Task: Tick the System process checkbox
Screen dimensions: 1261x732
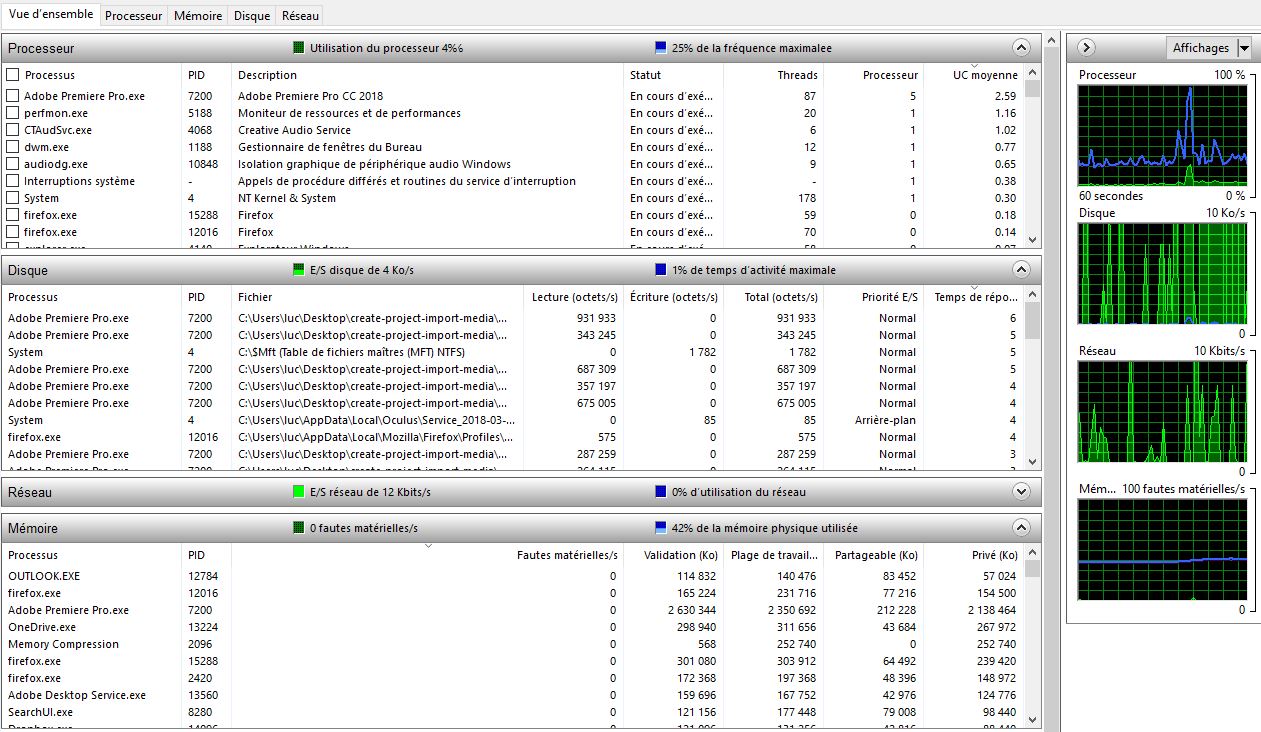Action: (13, 198)
